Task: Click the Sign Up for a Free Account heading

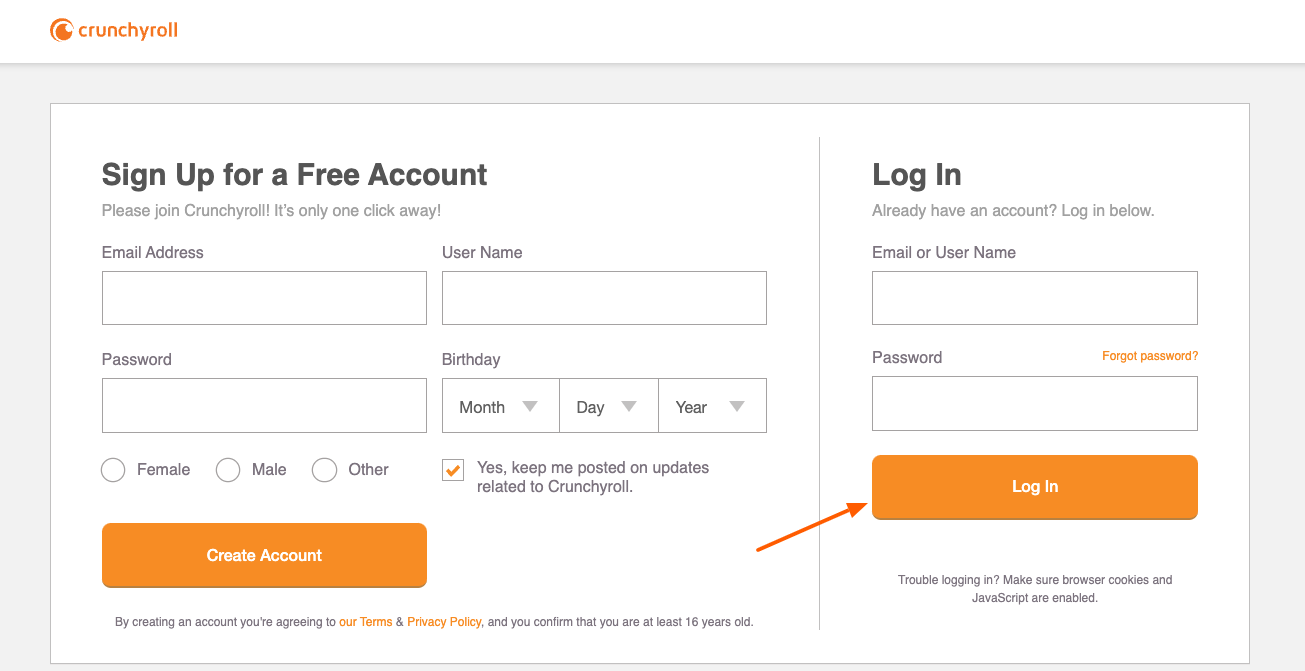Action: point(295,175)
